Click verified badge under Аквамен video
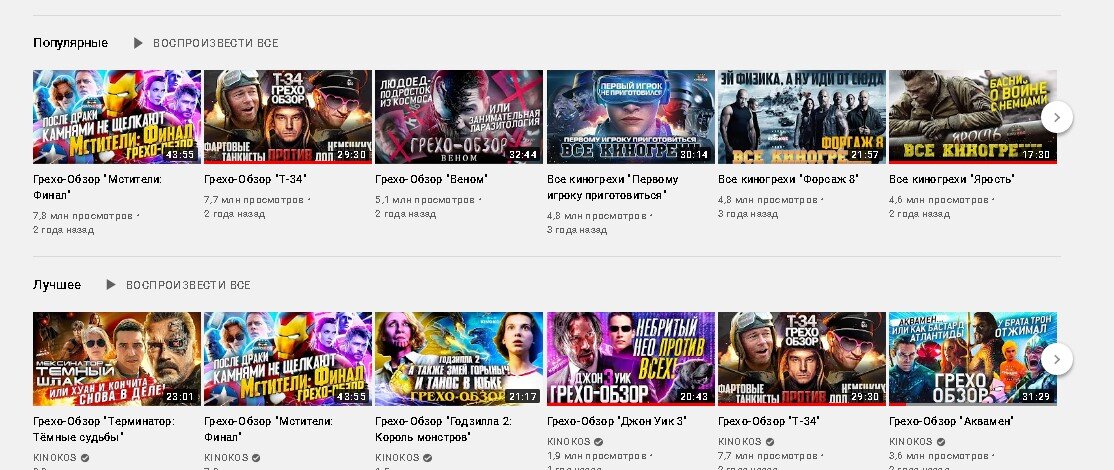1114x470 pixels. click(x=941, y=442)
